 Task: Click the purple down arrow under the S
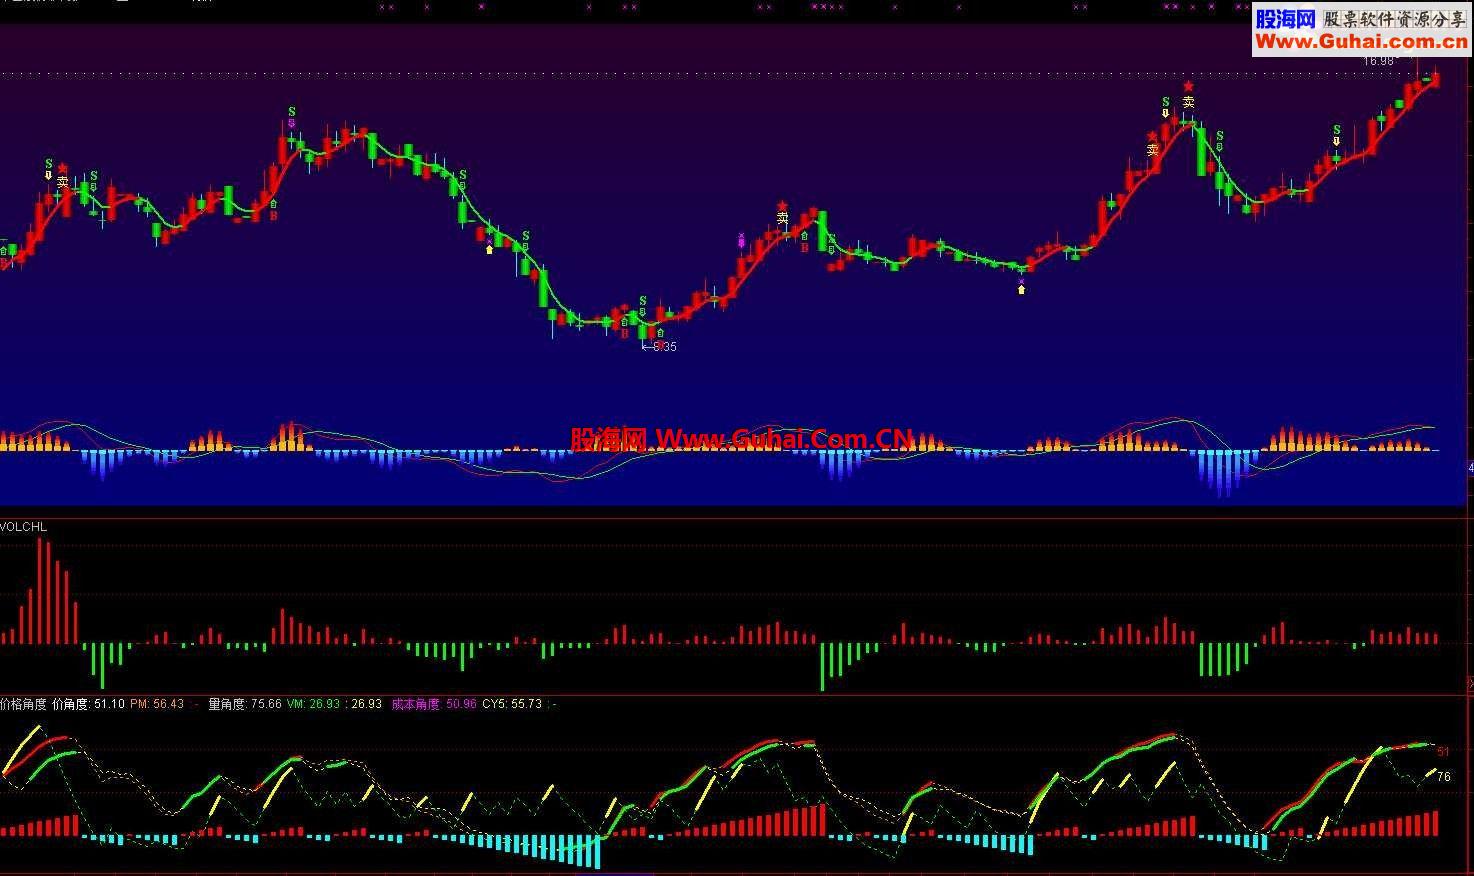[x=291, y=123]
